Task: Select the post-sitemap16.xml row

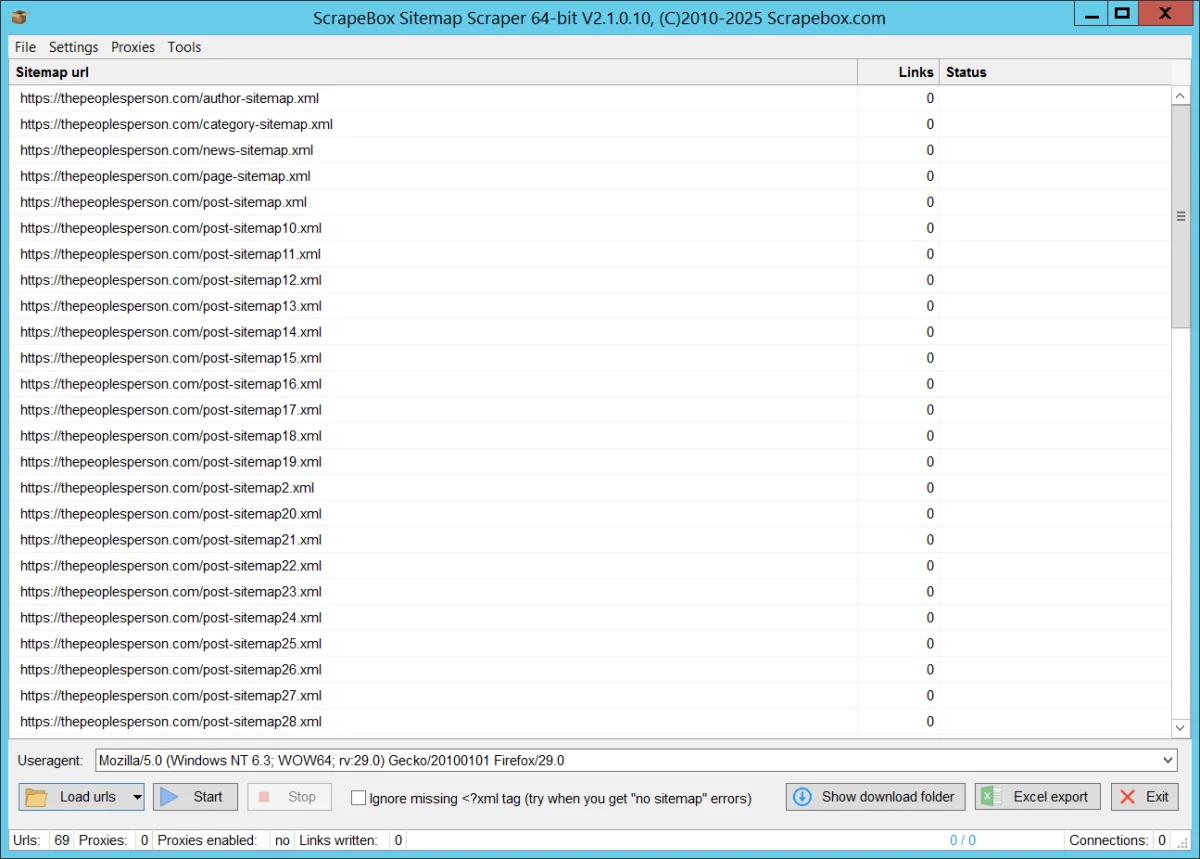Action: [x=590, y=384]
